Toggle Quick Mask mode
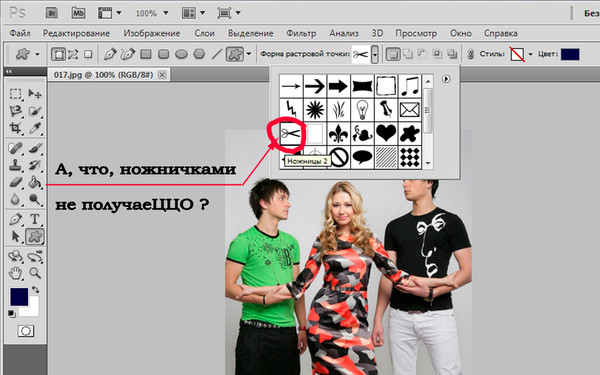This screenshot has height=375, width=600. [26, 331]
